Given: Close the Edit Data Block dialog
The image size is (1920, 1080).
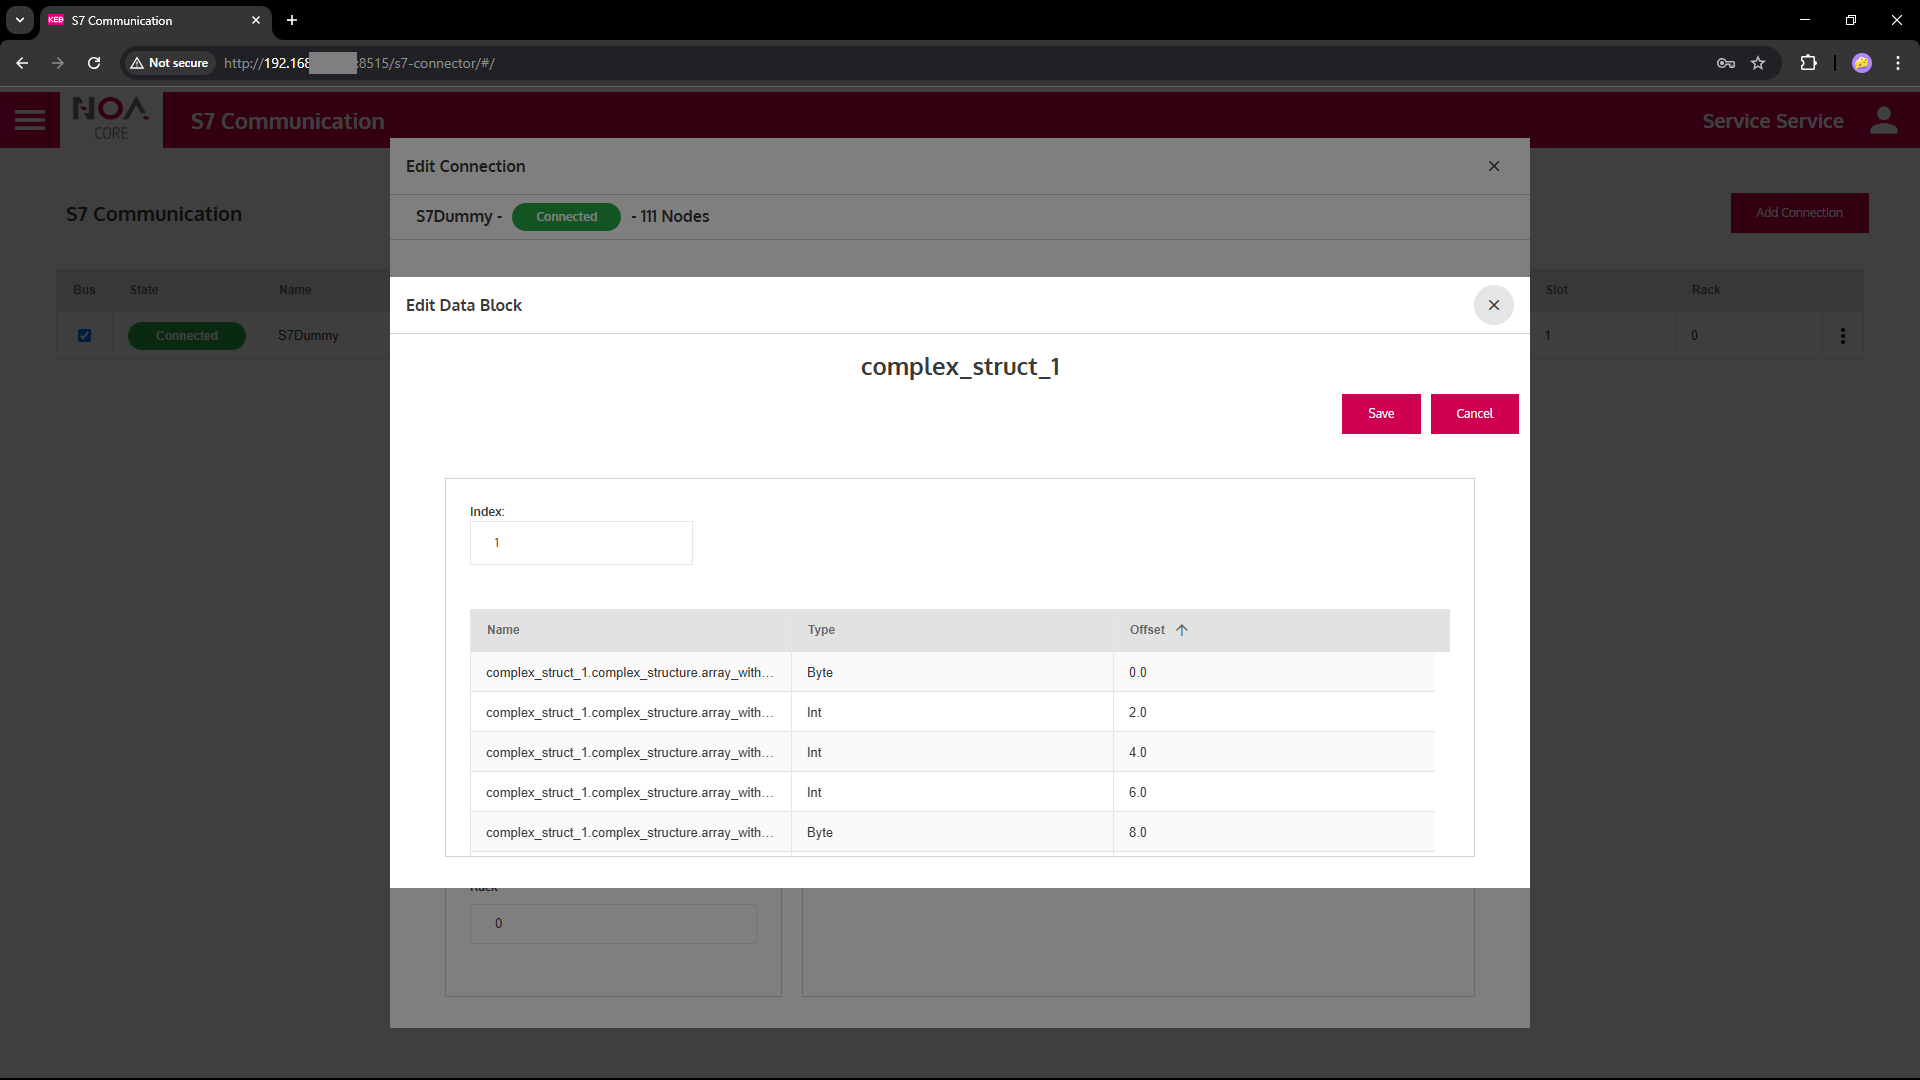Looking at the screenshot, I should 1493,305.
